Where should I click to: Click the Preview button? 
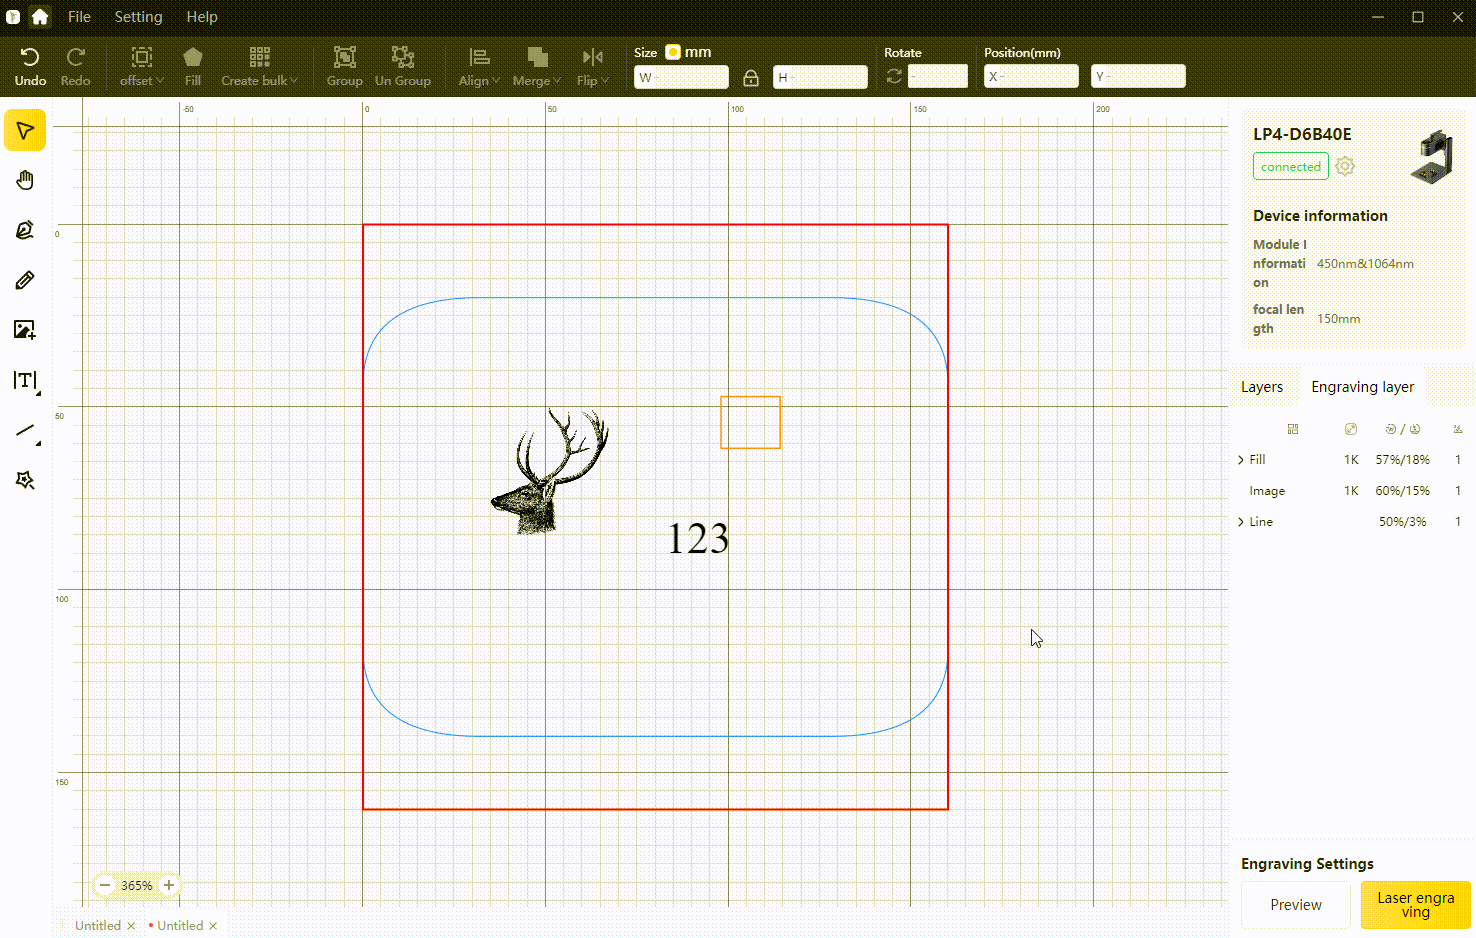click(1296, 905)
